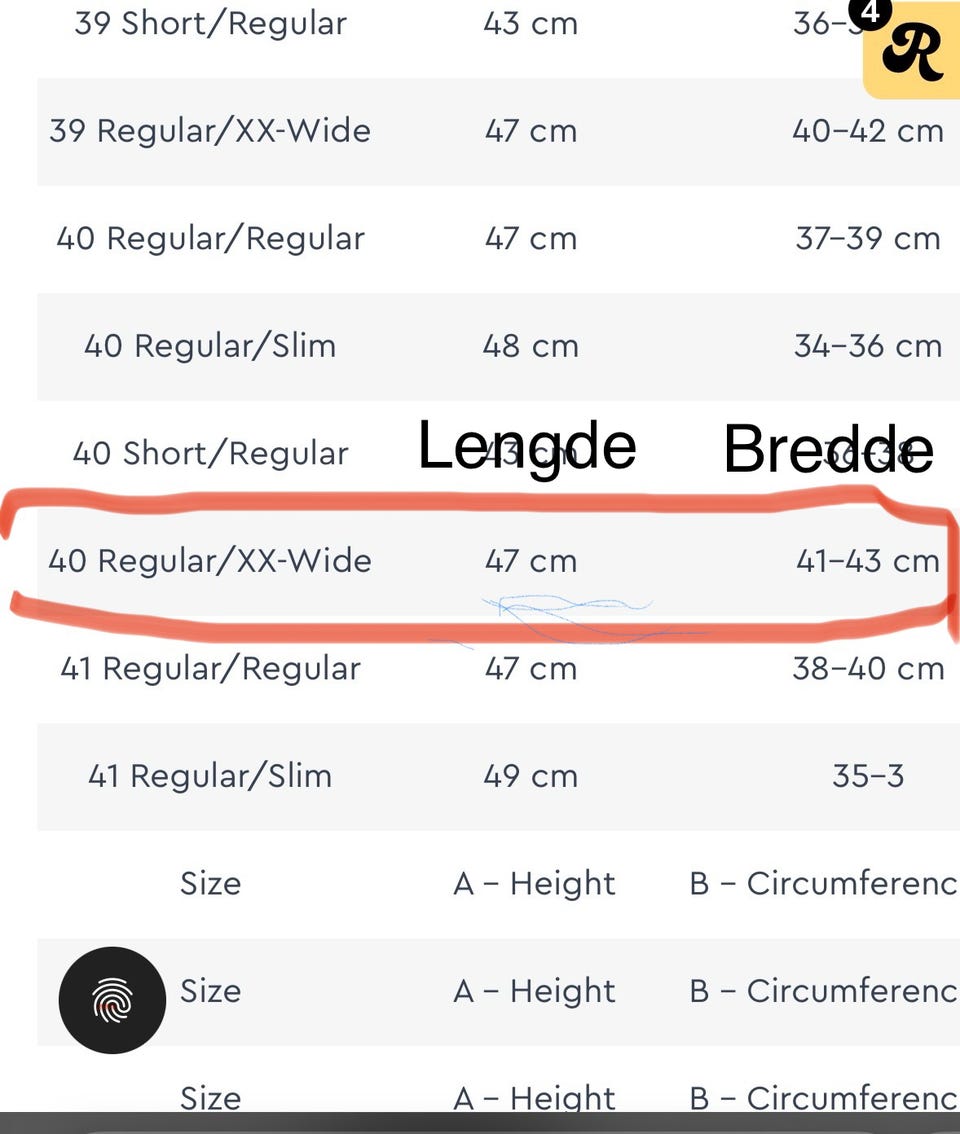960x1134 pixels.
Task: Select the highlighted 40 Regular/XX-Wide label
Action: pyautogui.click(x=210, y=561)
